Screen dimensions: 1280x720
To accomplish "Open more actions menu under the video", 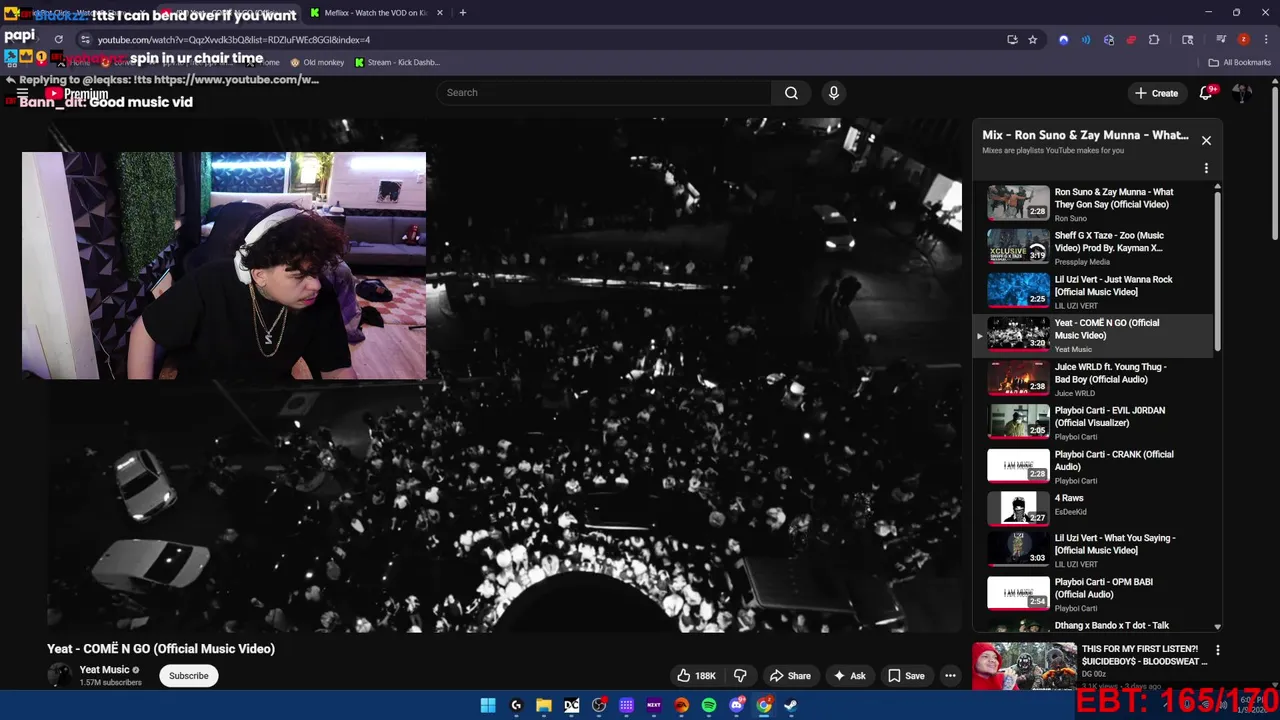I will point(950,676).
